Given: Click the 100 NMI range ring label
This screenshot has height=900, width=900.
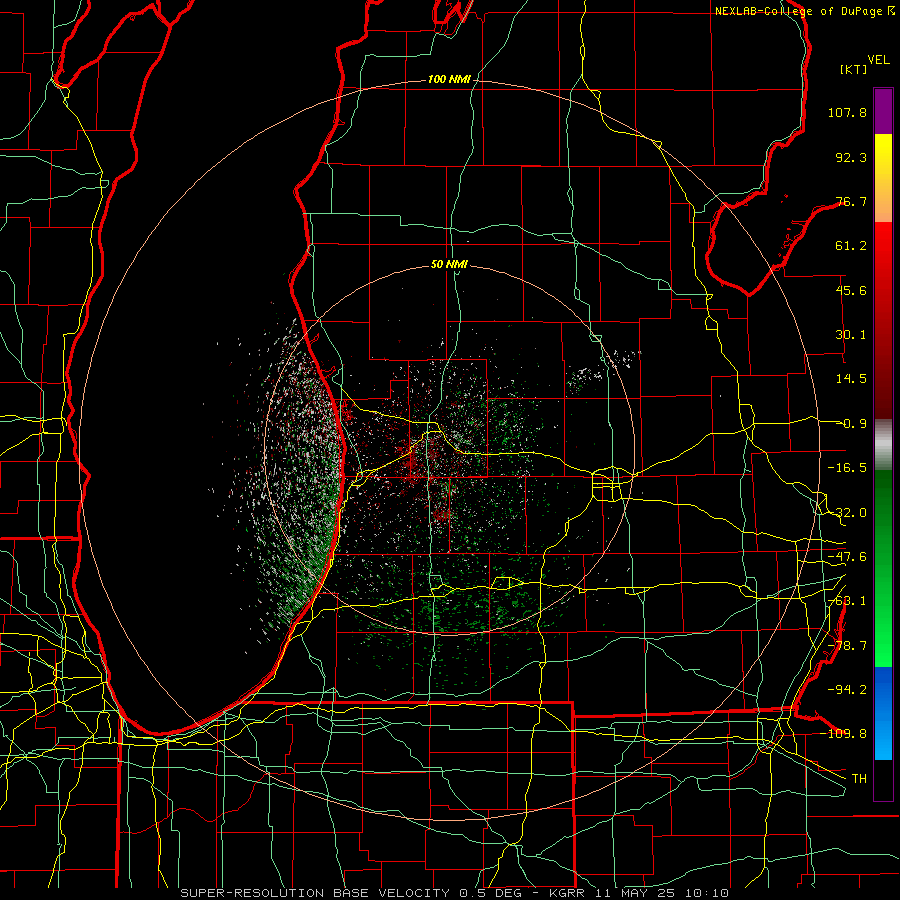Looking at the screenshot, I should coord(449,79).
